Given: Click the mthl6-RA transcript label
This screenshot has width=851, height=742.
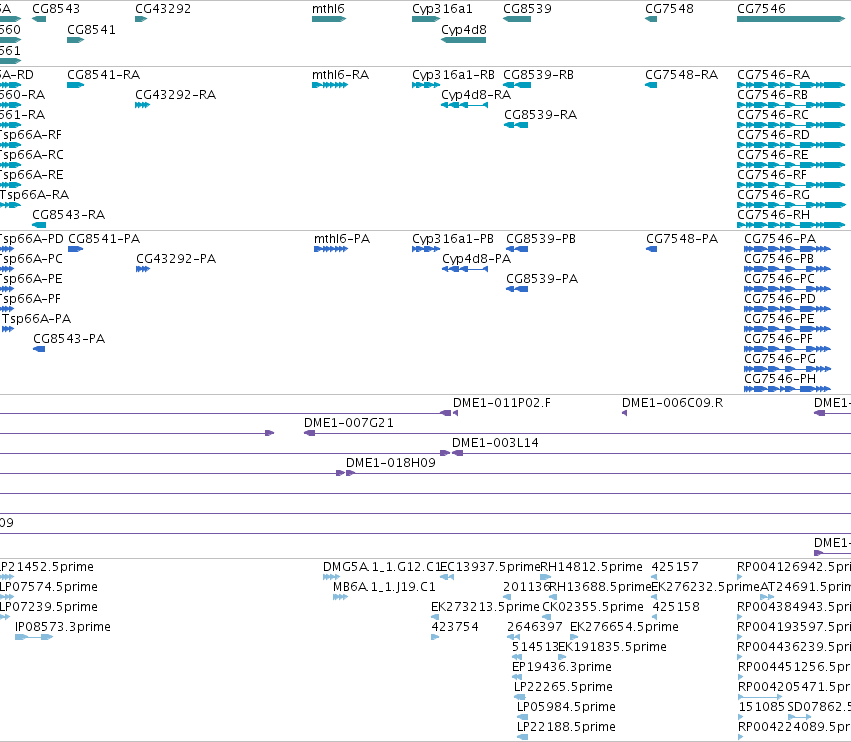Looking at the screenshot, I should click(340, 75).
